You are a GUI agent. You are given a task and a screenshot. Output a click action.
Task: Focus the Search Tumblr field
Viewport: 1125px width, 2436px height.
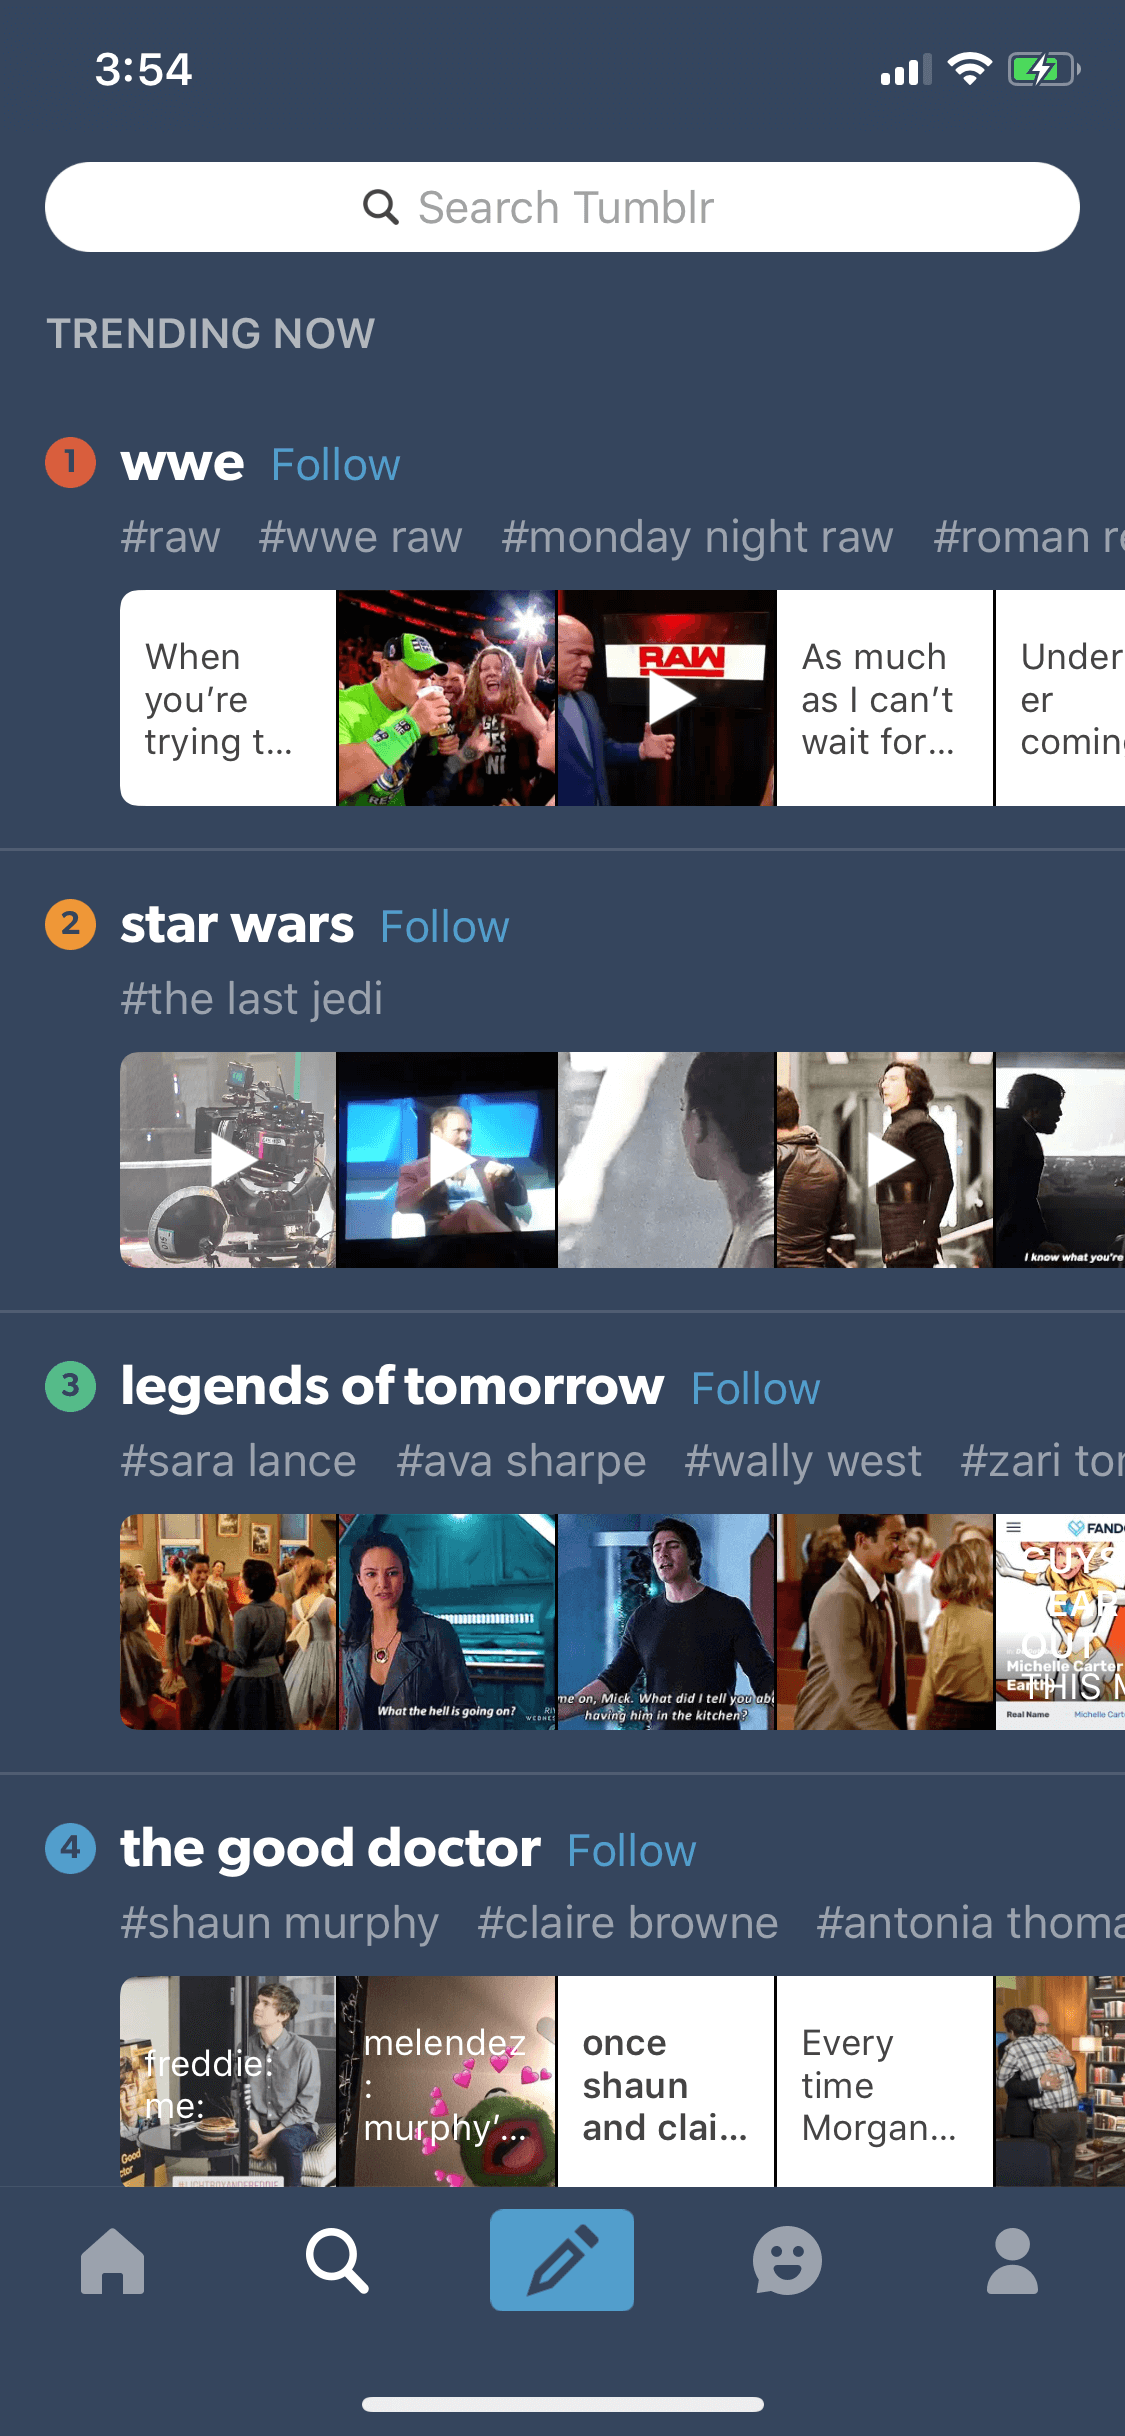click(562, 207)
